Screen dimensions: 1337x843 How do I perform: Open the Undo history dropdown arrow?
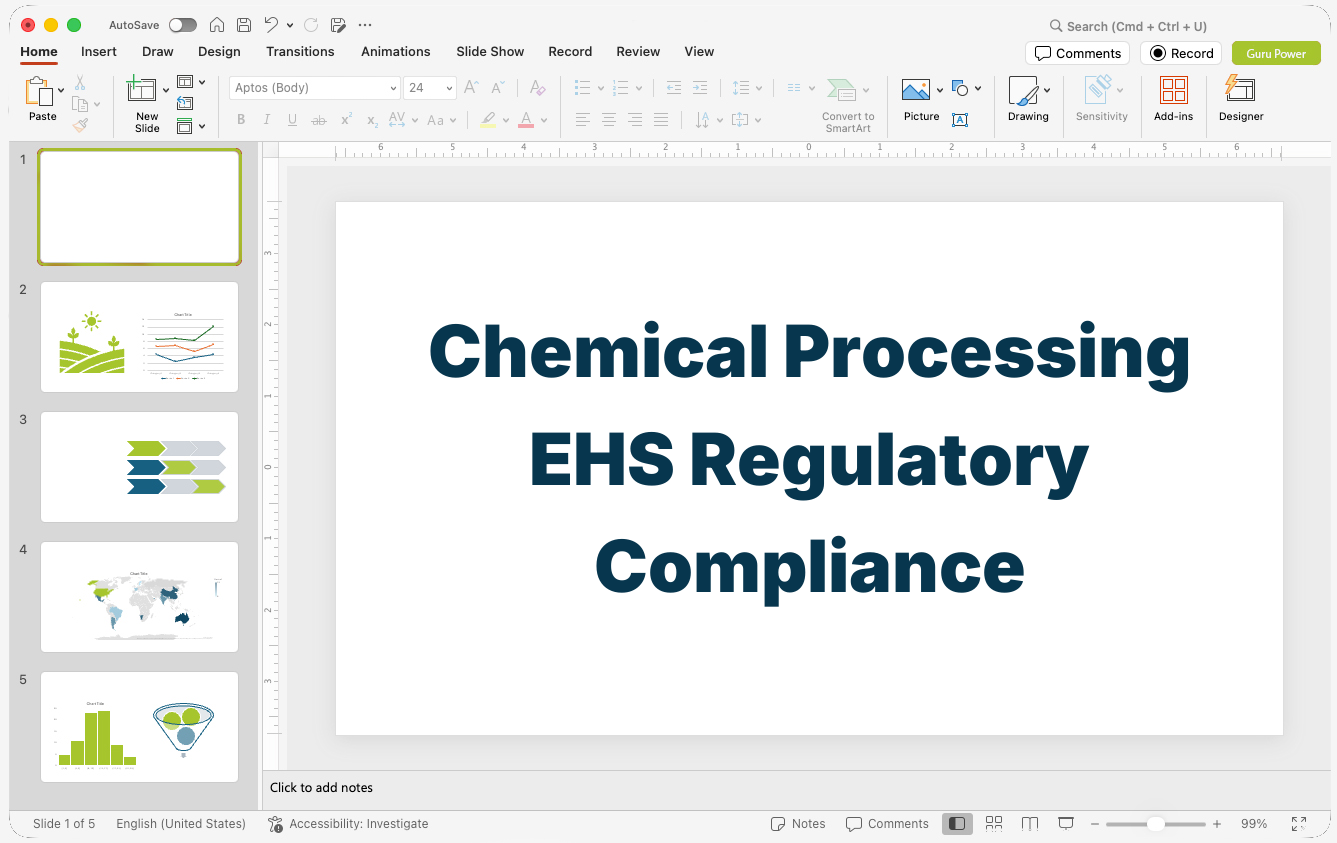290,25
